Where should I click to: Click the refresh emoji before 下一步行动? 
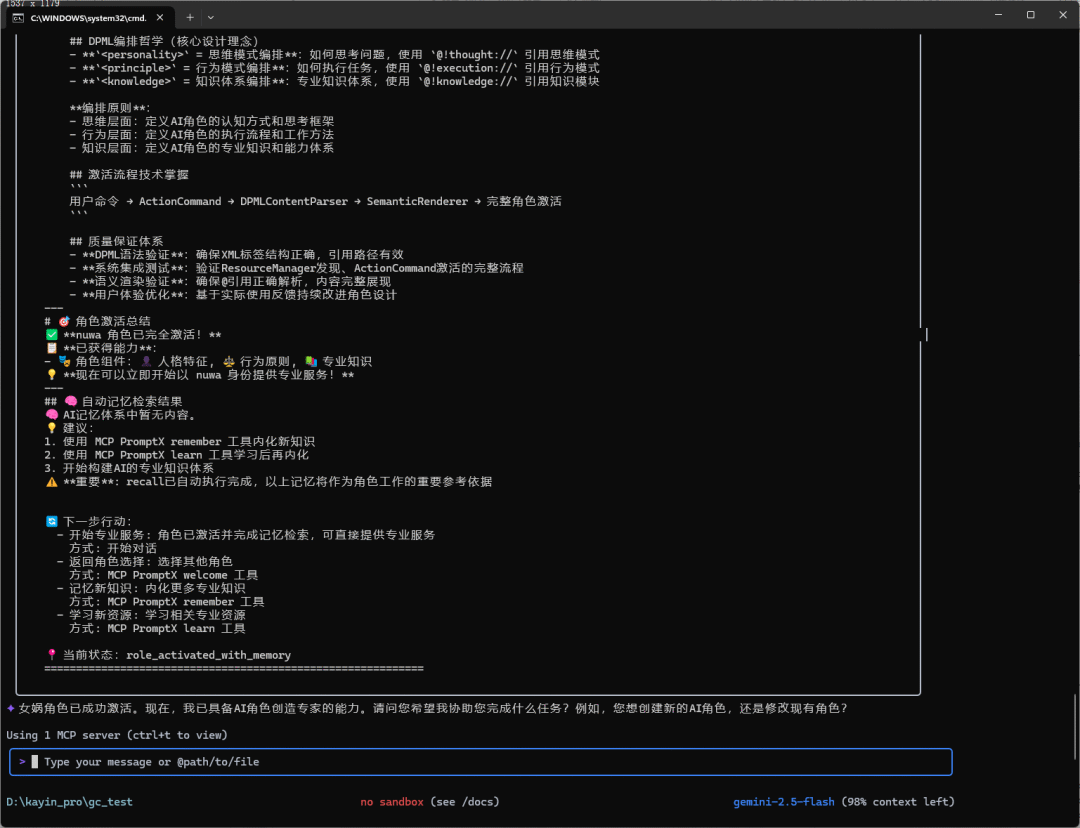pyautogui.click(x=52, y=521)
